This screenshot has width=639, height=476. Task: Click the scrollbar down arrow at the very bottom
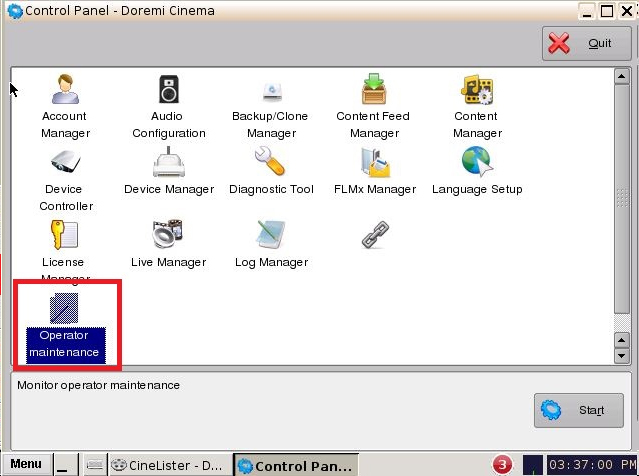point(622,355)
